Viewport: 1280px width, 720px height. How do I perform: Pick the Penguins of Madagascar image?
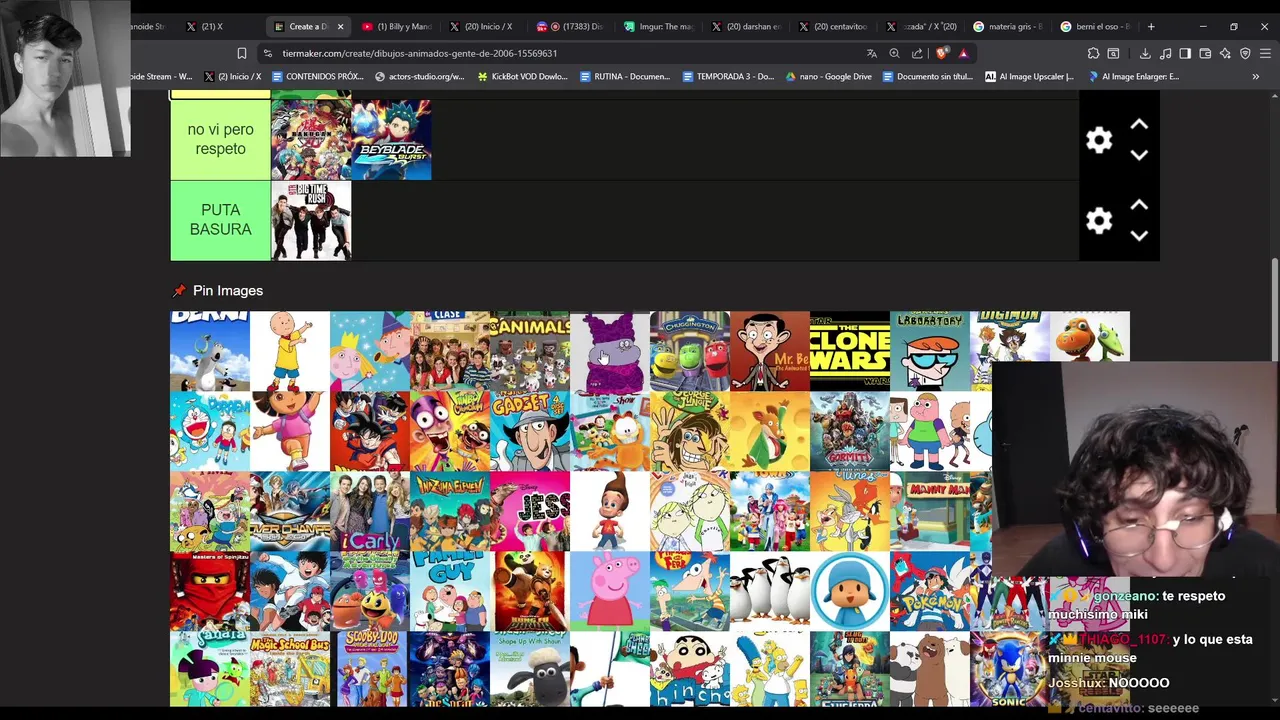point(770,591)
